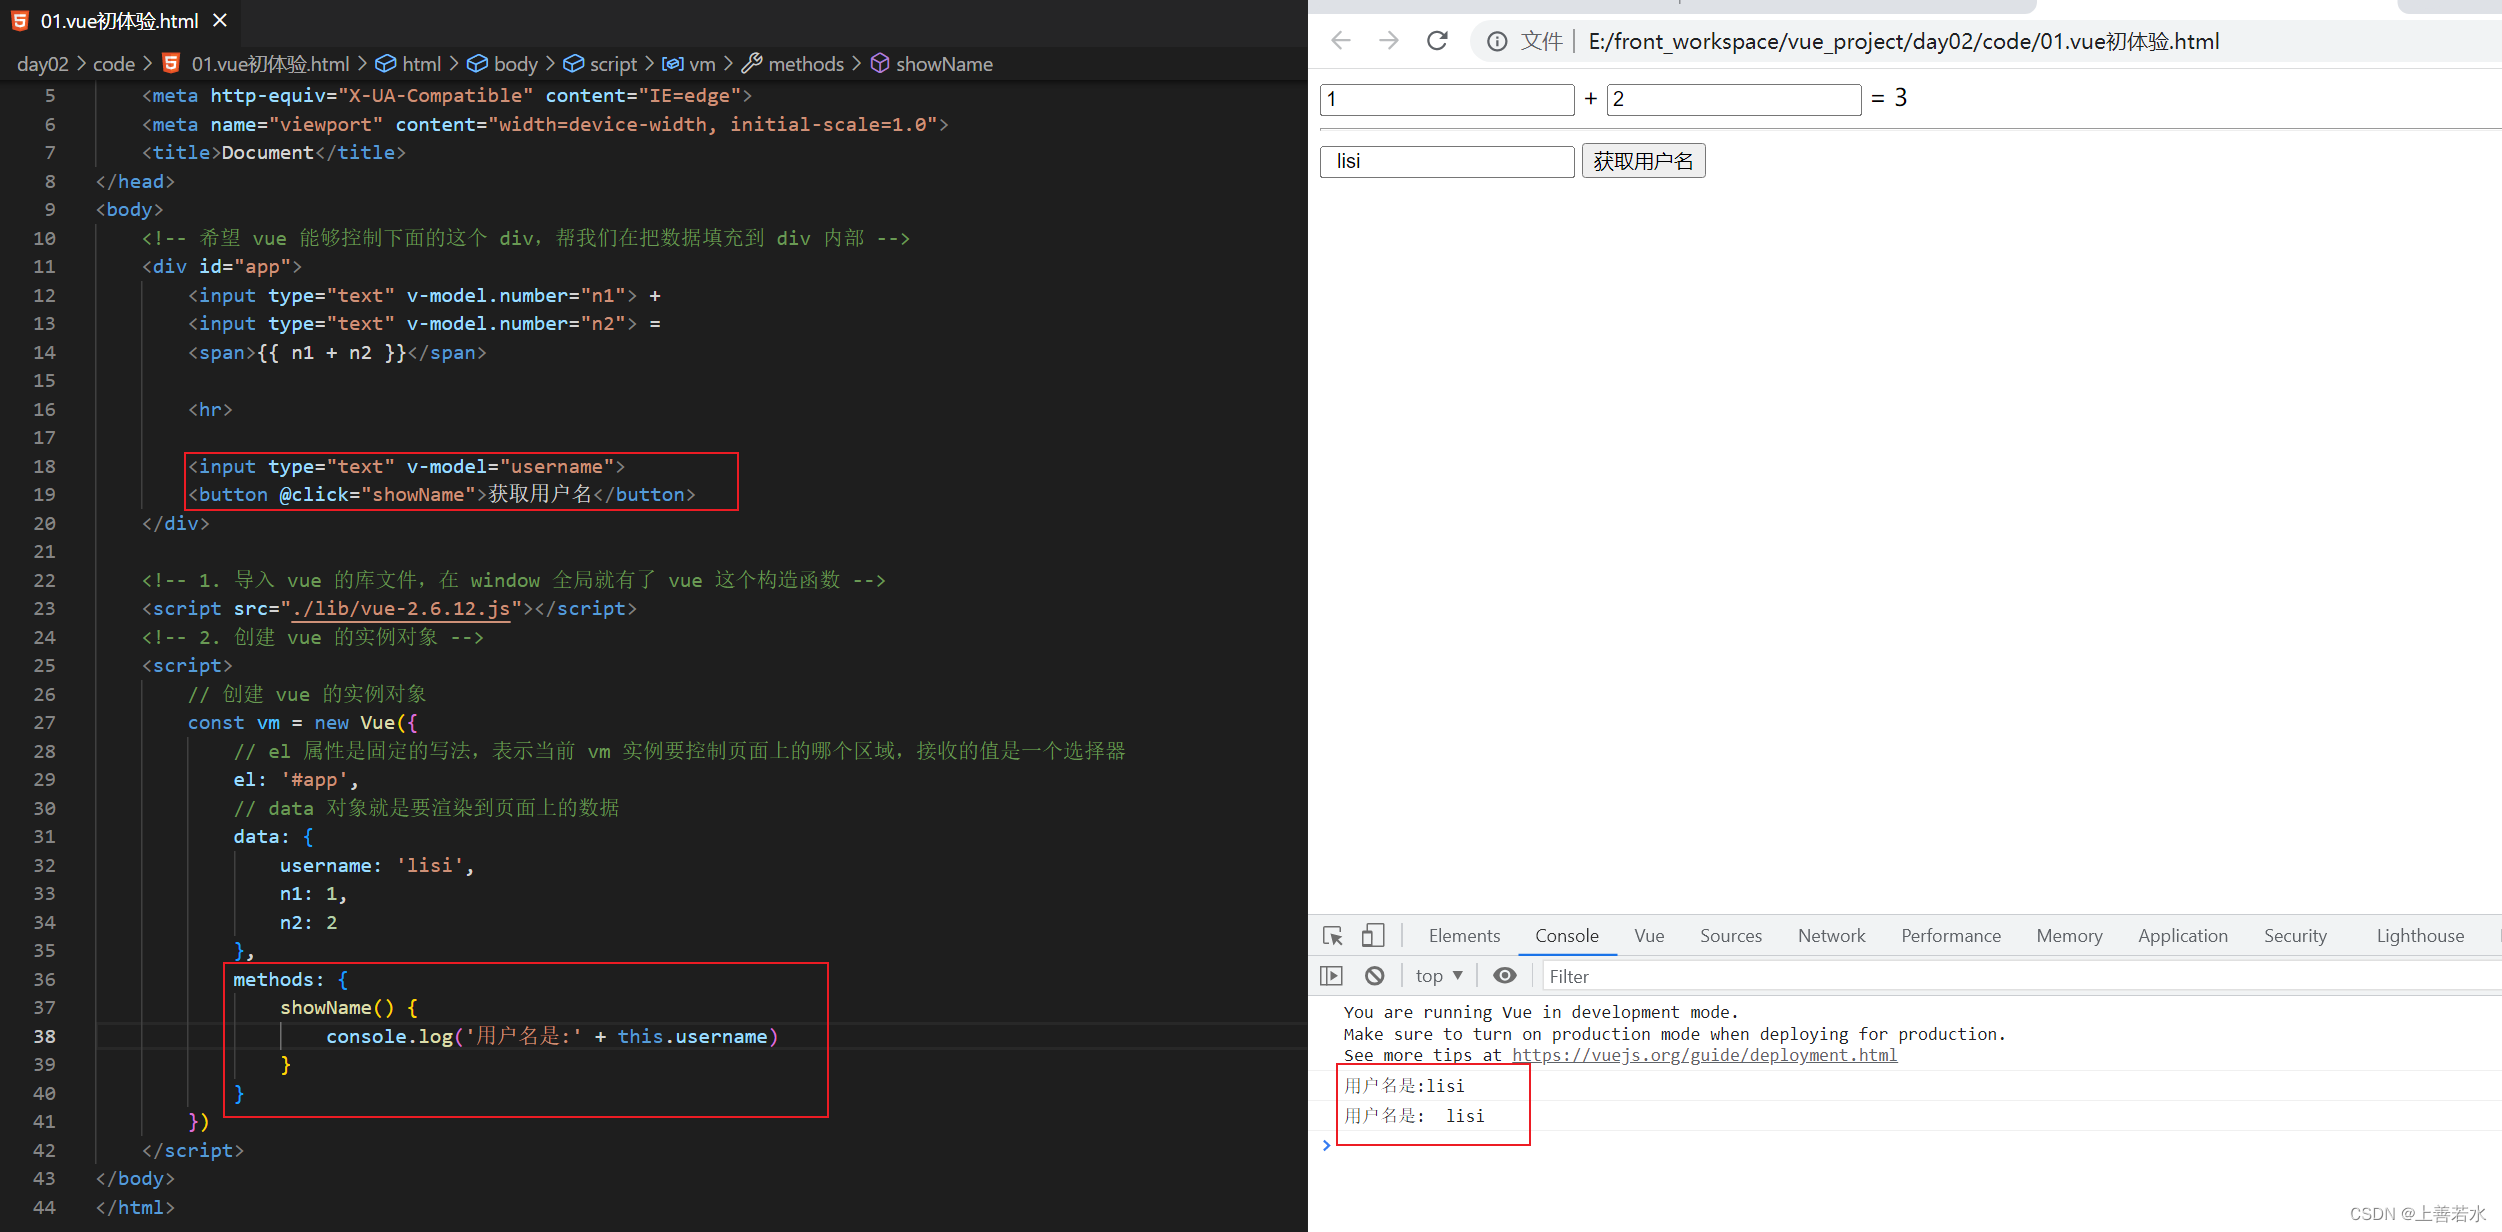Click line number 27 in the gutter

pos(44,723)
